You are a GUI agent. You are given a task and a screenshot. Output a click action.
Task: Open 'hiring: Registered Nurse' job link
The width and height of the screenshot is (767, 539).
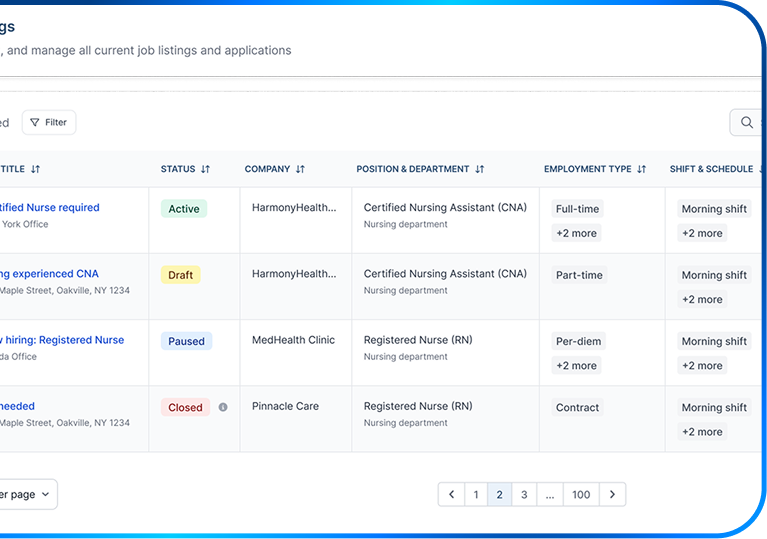[x=62, y=340]
